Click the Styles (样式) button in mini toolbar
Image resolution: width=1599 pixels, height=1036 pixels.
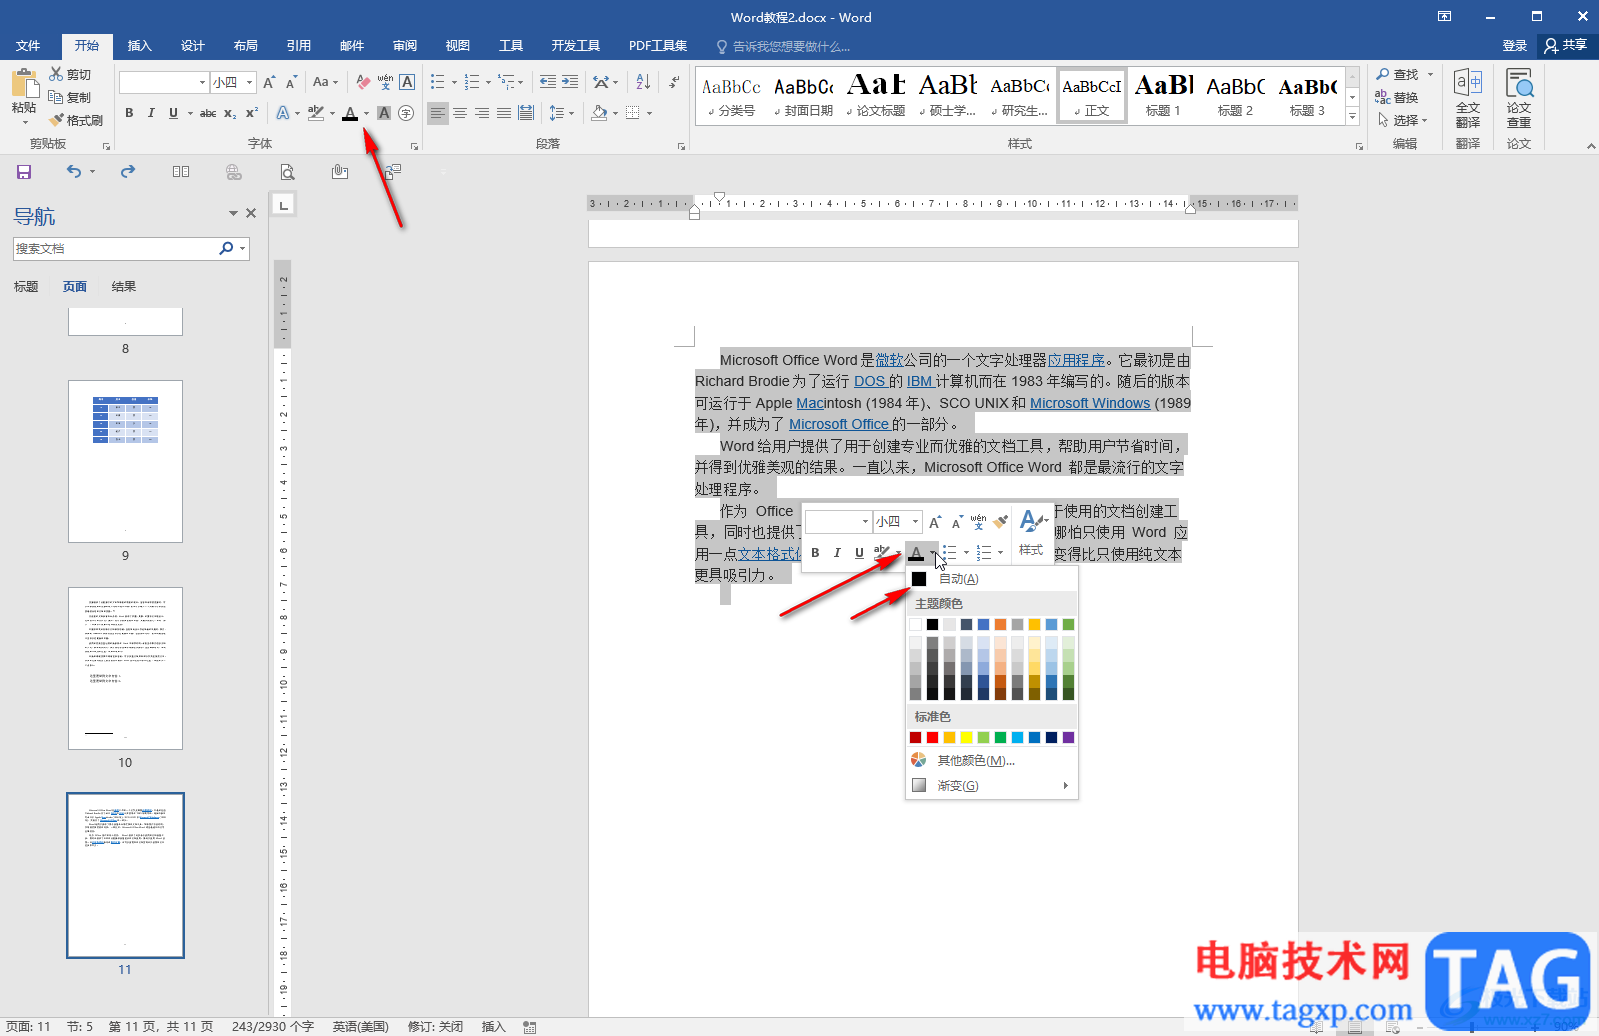click(1032, 533)
